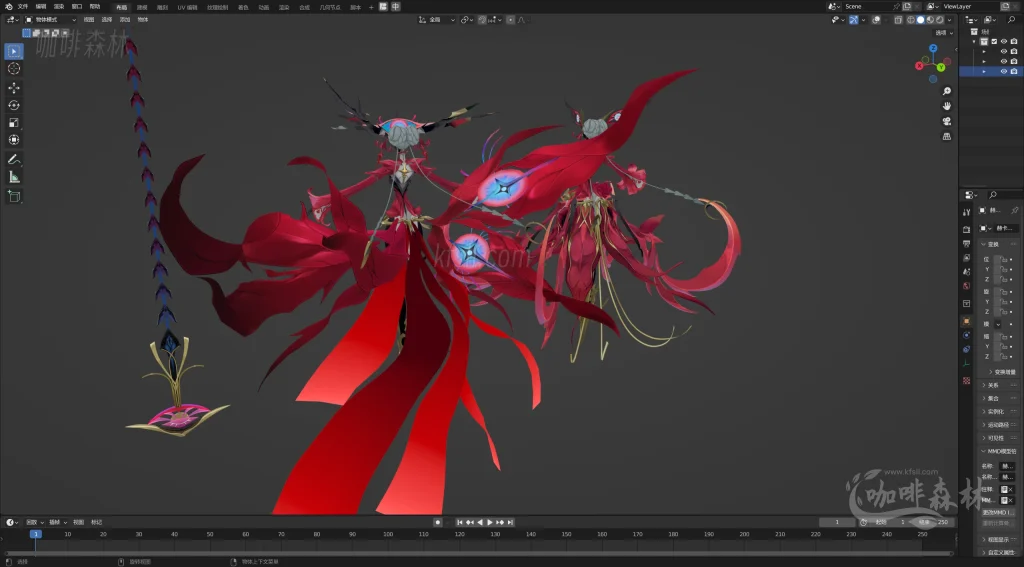The height and width of the screenshot is (567, 1024).
Task: Open the Physics properties tab
Action: click(967, 335)
